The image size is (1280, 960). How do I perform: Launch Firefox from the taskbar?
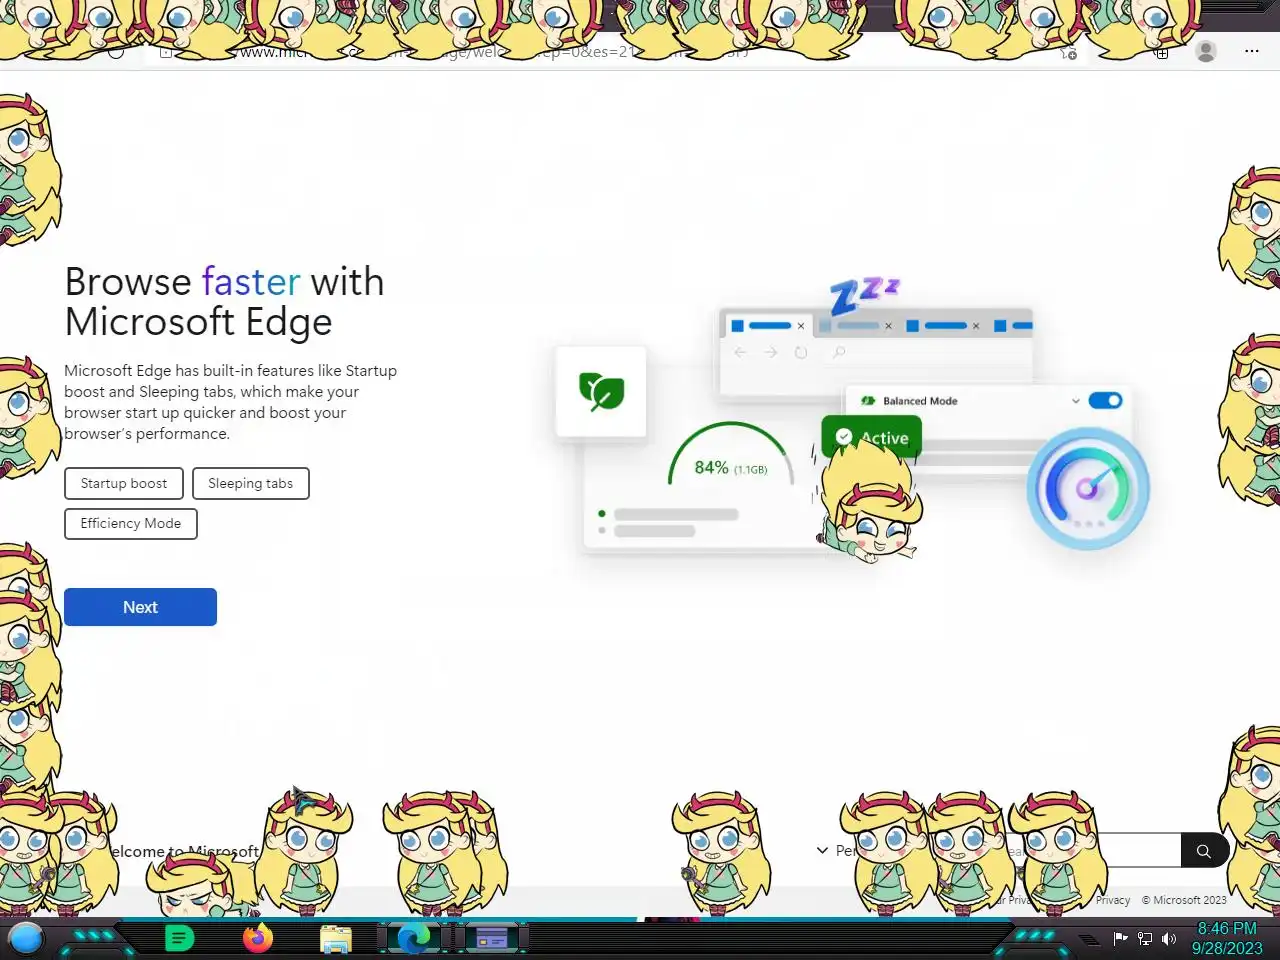point(258,939)
